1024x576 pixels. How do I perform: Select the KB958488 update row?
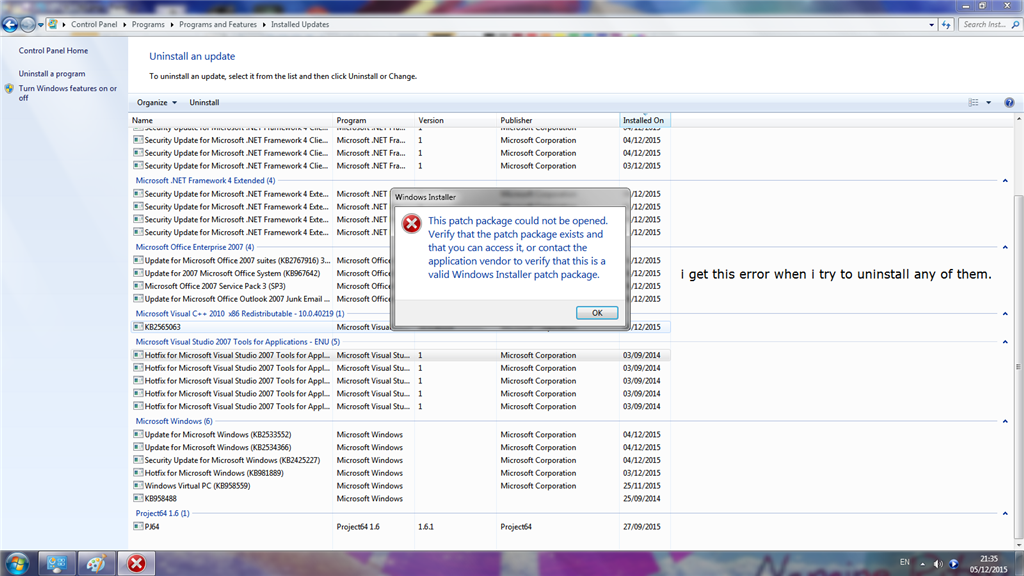401,499
